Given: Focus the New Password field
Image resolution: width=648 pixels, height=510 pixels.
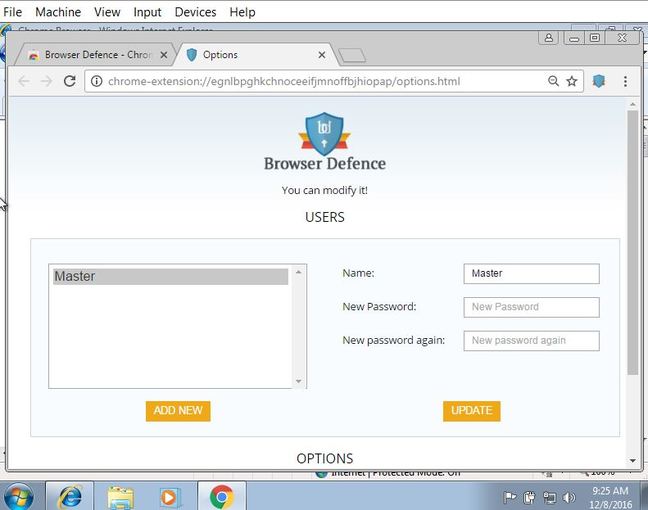Looking at the screenshot, I should [531, 307].
